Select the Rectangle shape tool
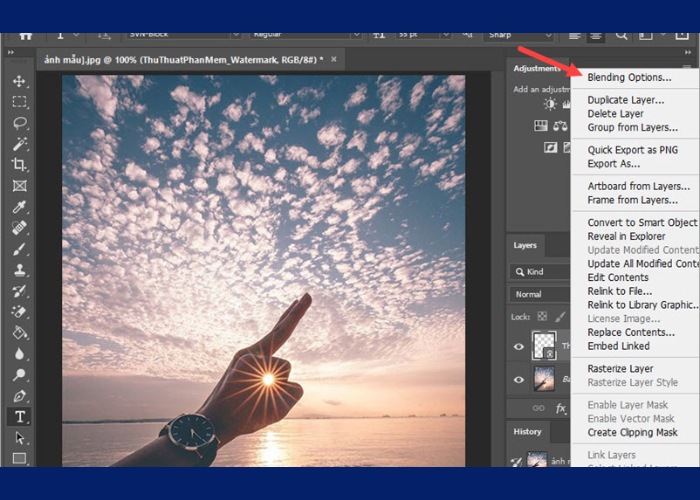 point(19,458)
